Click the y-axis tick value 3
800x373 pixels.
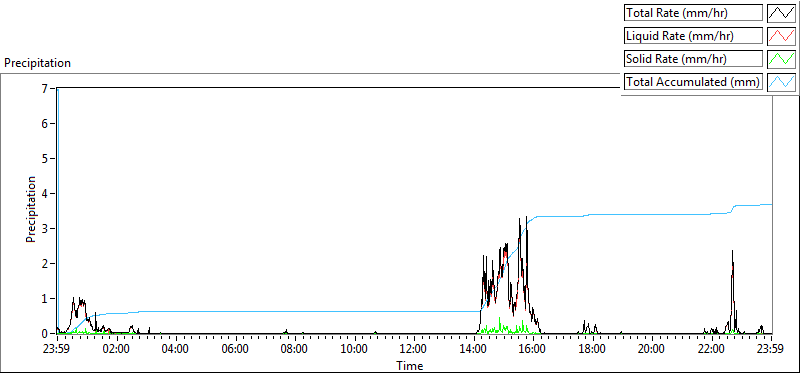coord(44,229)
